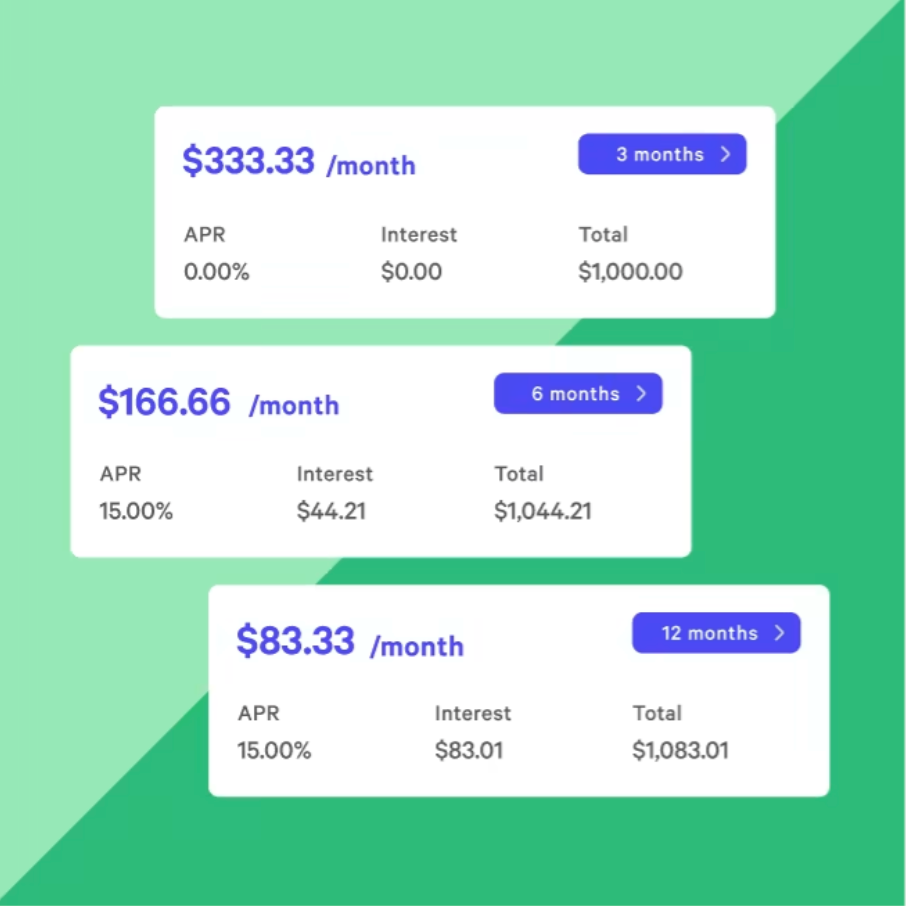The image size is (908, 908).
Task: Click the Total label in the 12-month card
Action: click(x=657, y=714)
